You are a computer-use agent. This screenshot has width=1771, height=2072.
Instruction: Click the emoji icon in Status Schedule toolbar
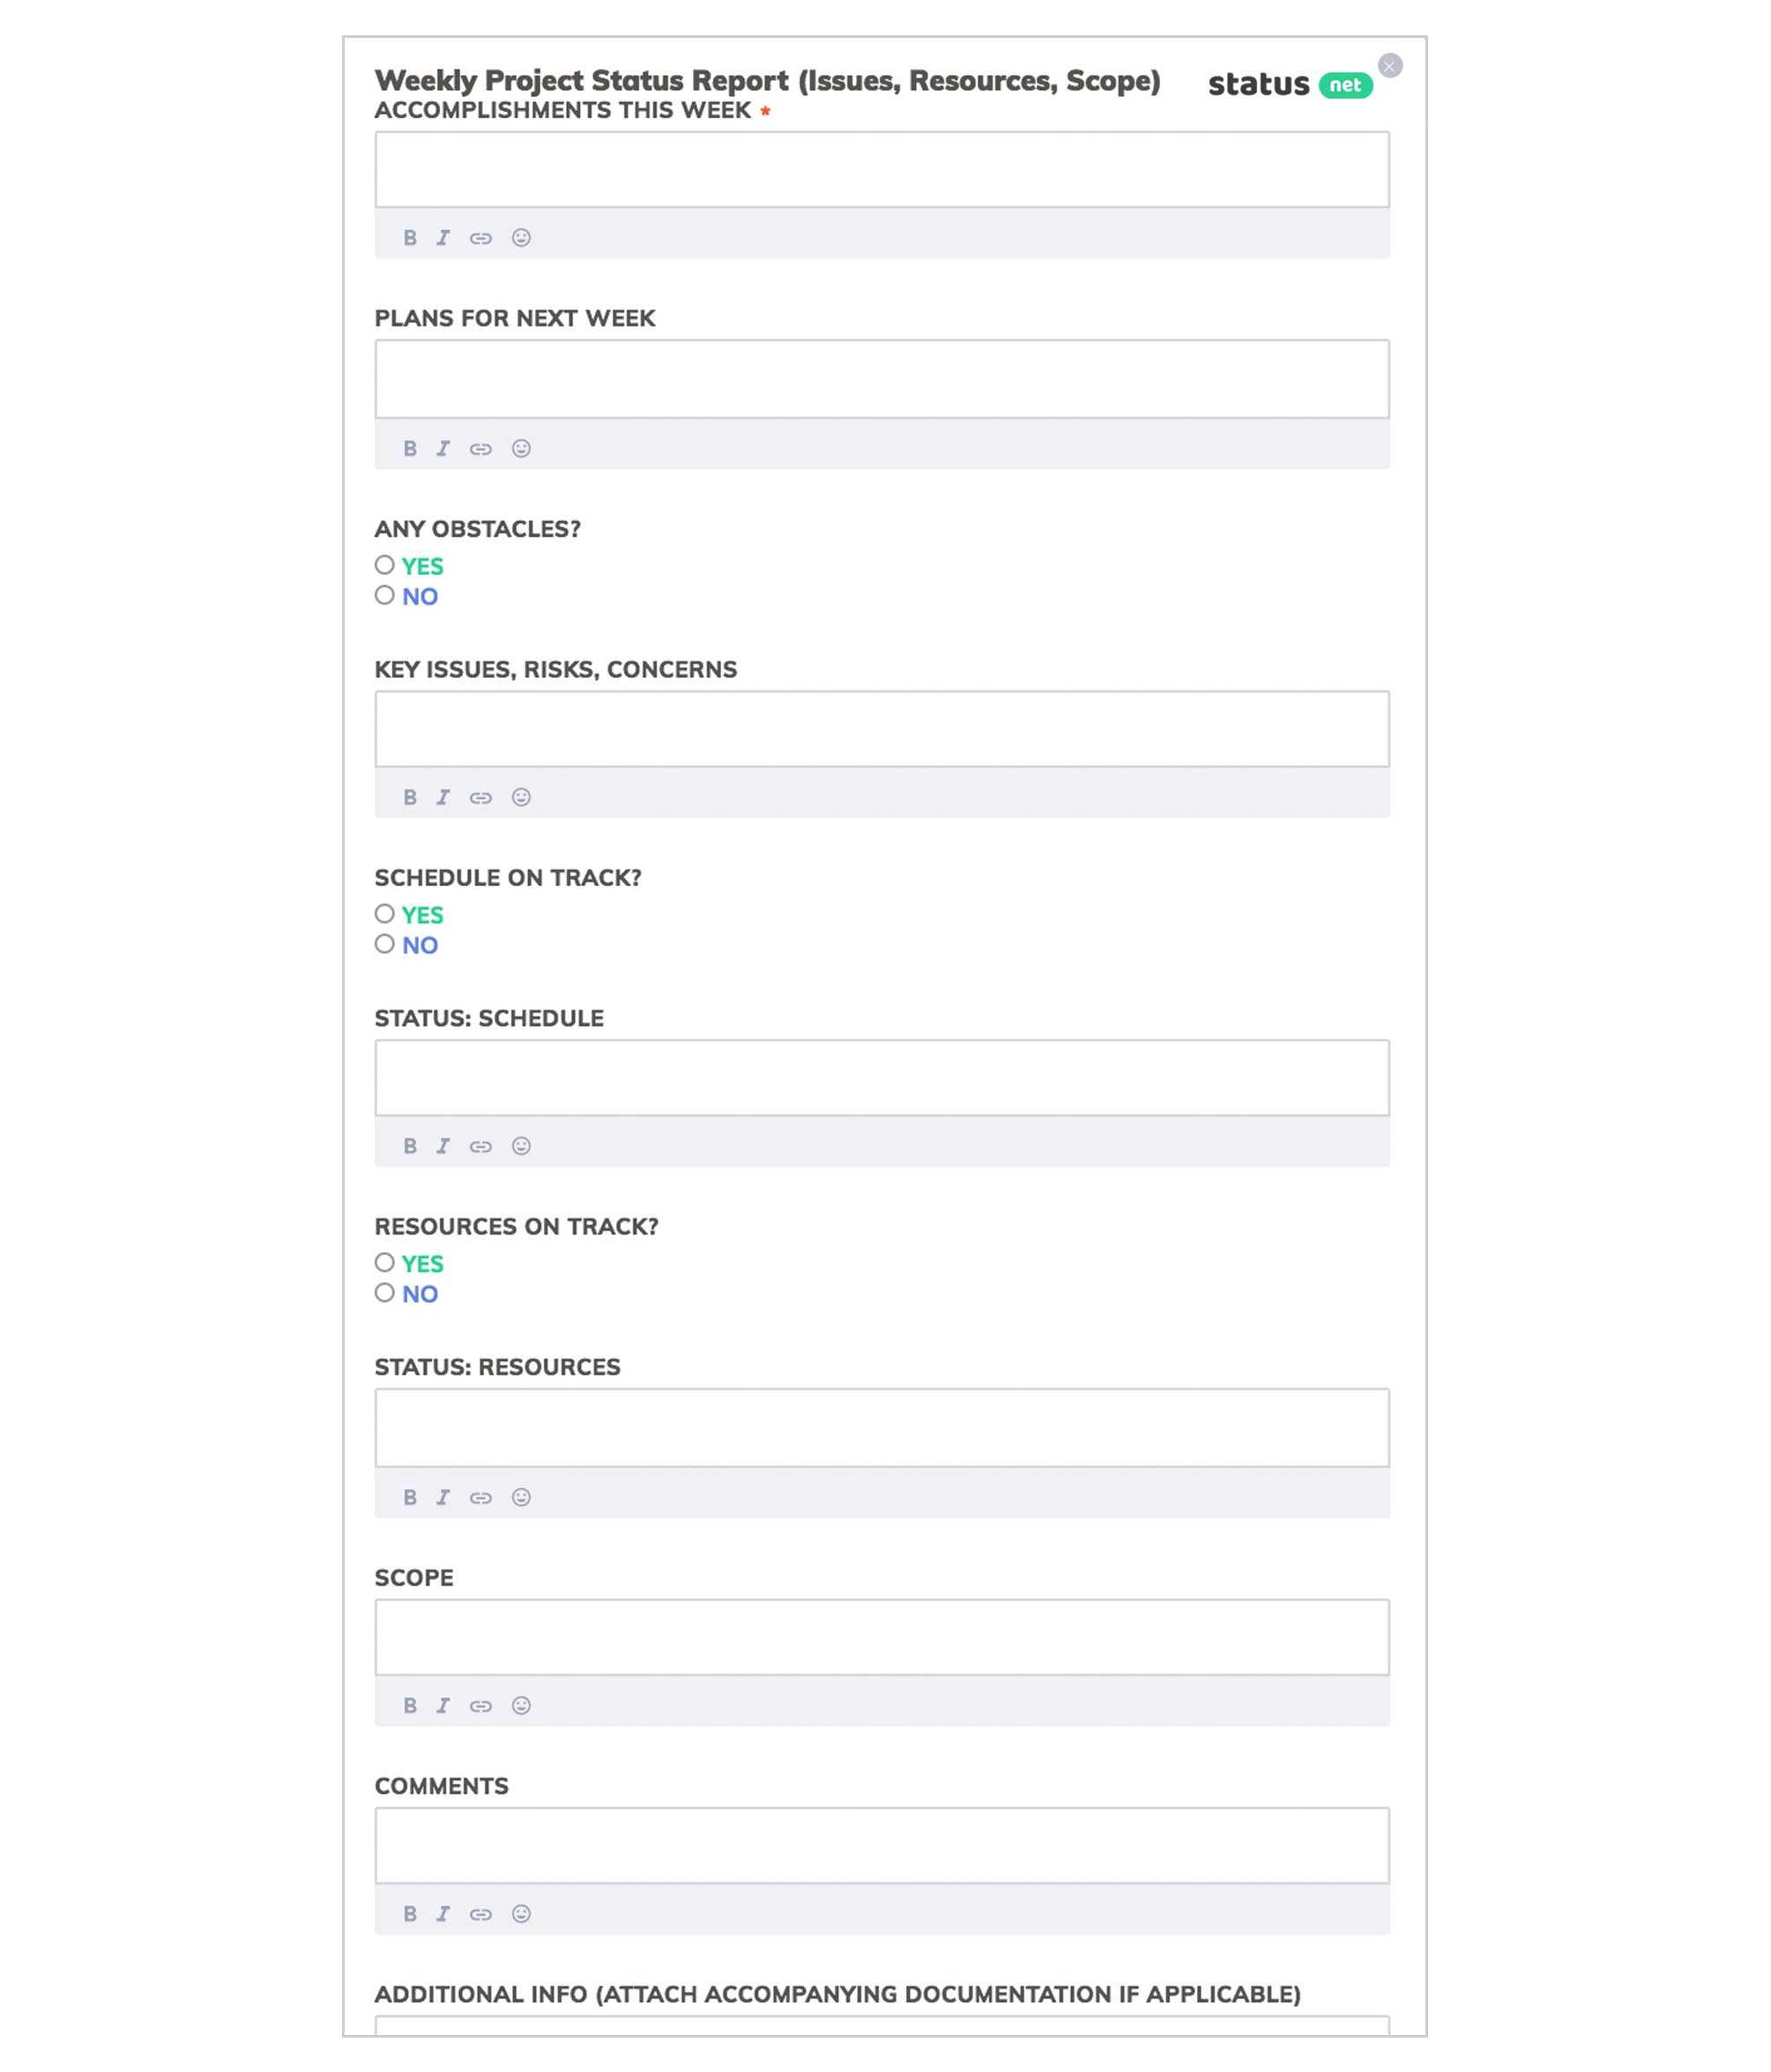click(522, 1146)
